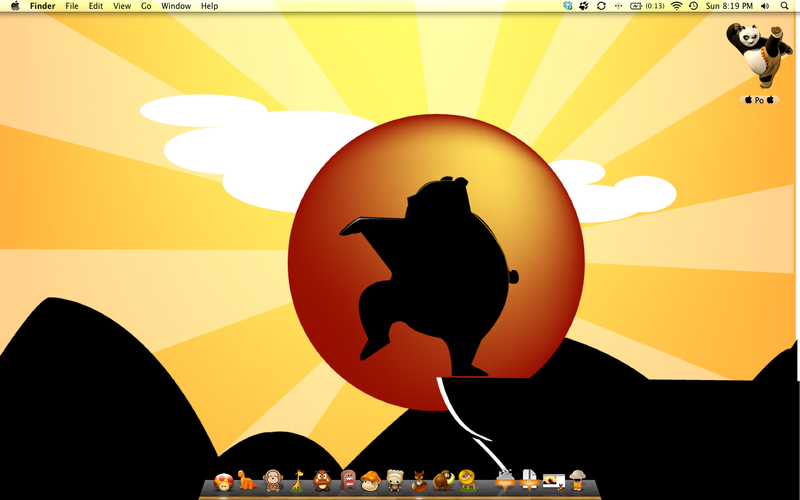Viewport: 800px width, 500px height.
Task: Open the volume control menu
Action: (x=765, y=6)
